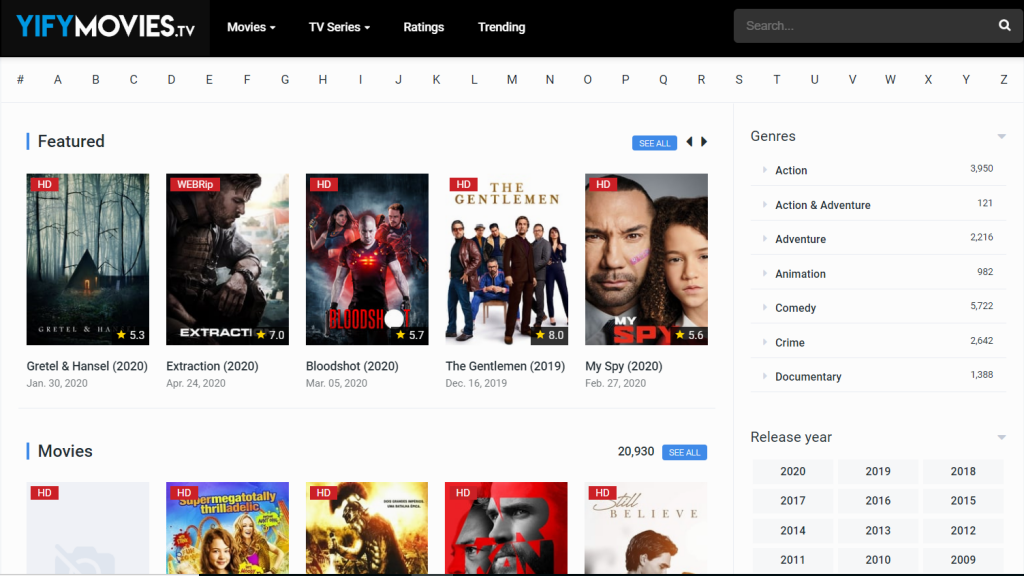Click the search magnifier icon
Image resolution: width=1024 pixels, height=576 pixels.
(1004, 25)
